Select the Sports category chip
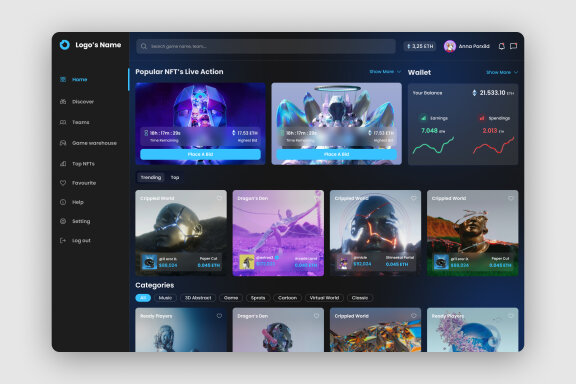This screenshot has height=384, width=576. [258, 298]
